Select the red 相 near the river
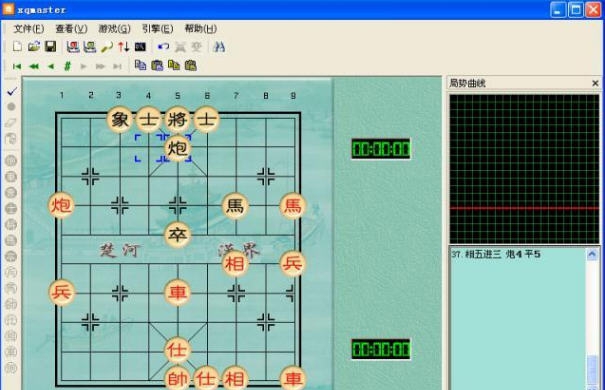 point(235,264)
